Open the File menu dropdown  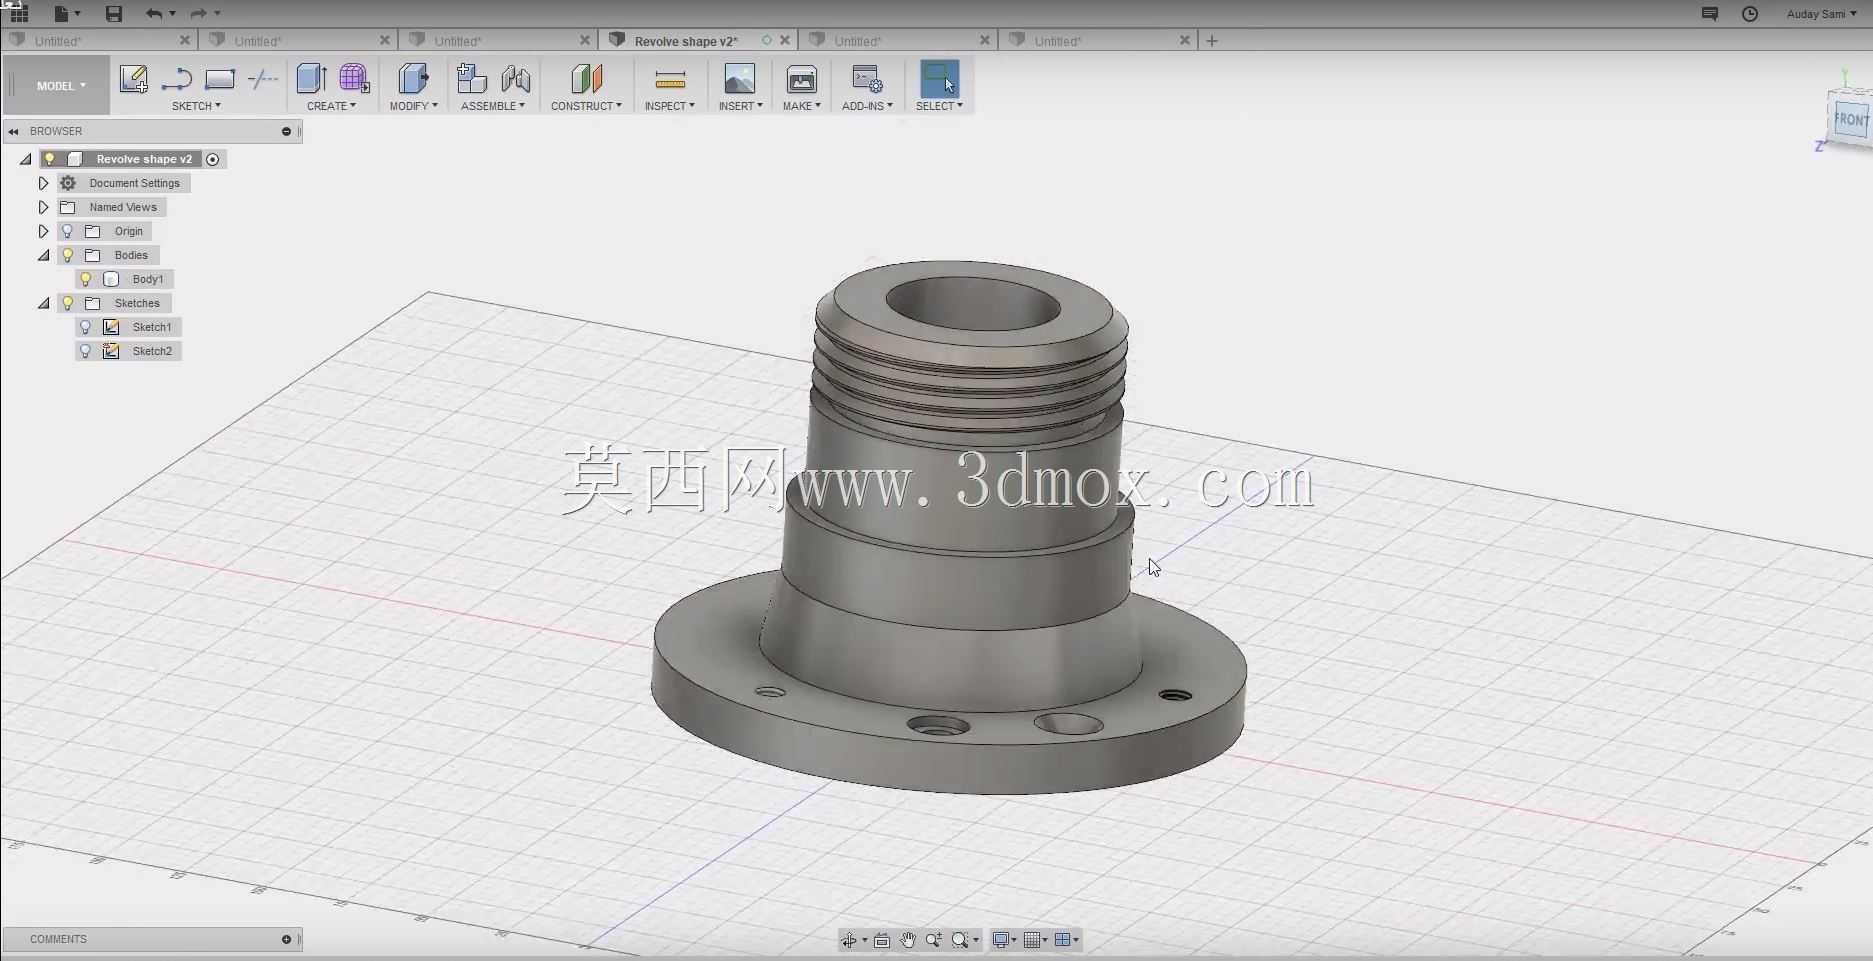pos(67,14)
